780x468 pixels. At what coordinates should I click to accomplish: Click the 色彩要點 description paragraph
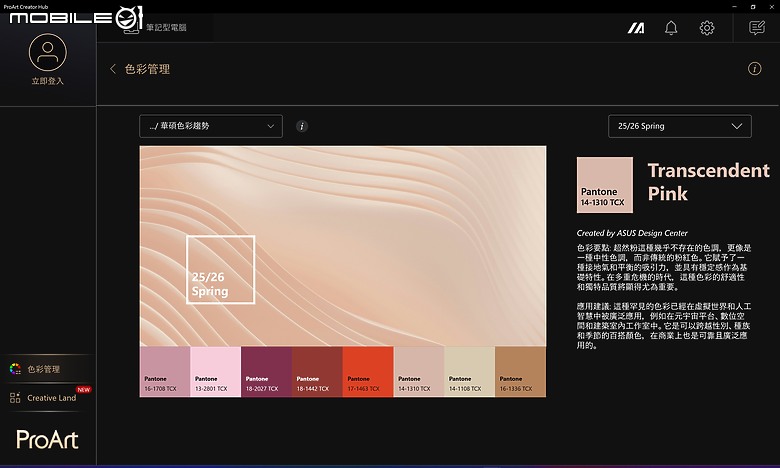[x=664, y=267]
